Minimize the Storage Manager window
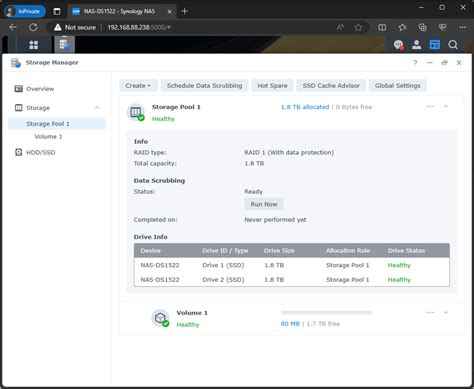The height and width of the screenshot is (389, 474). click(430, 63)
